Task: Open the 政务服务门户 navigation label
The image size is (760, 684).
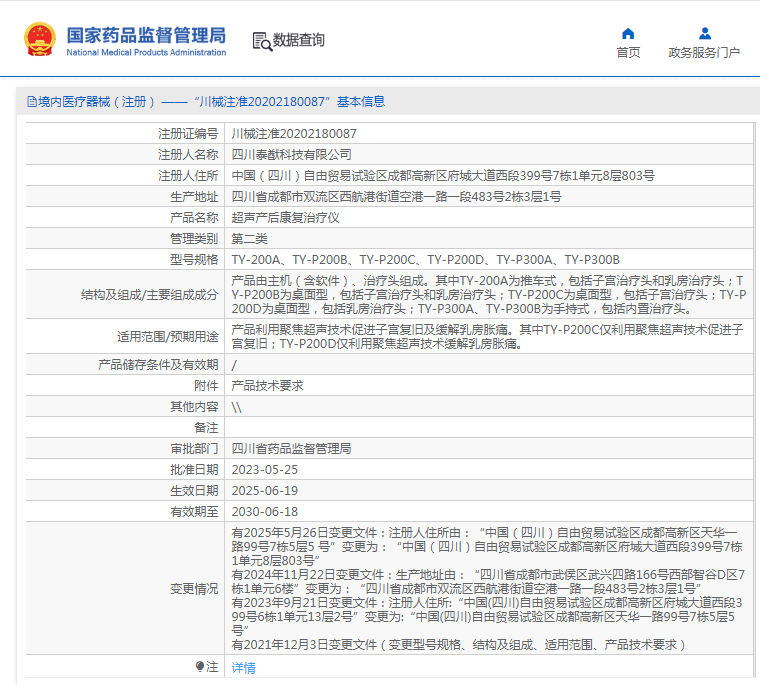Action: coord(704,53)
